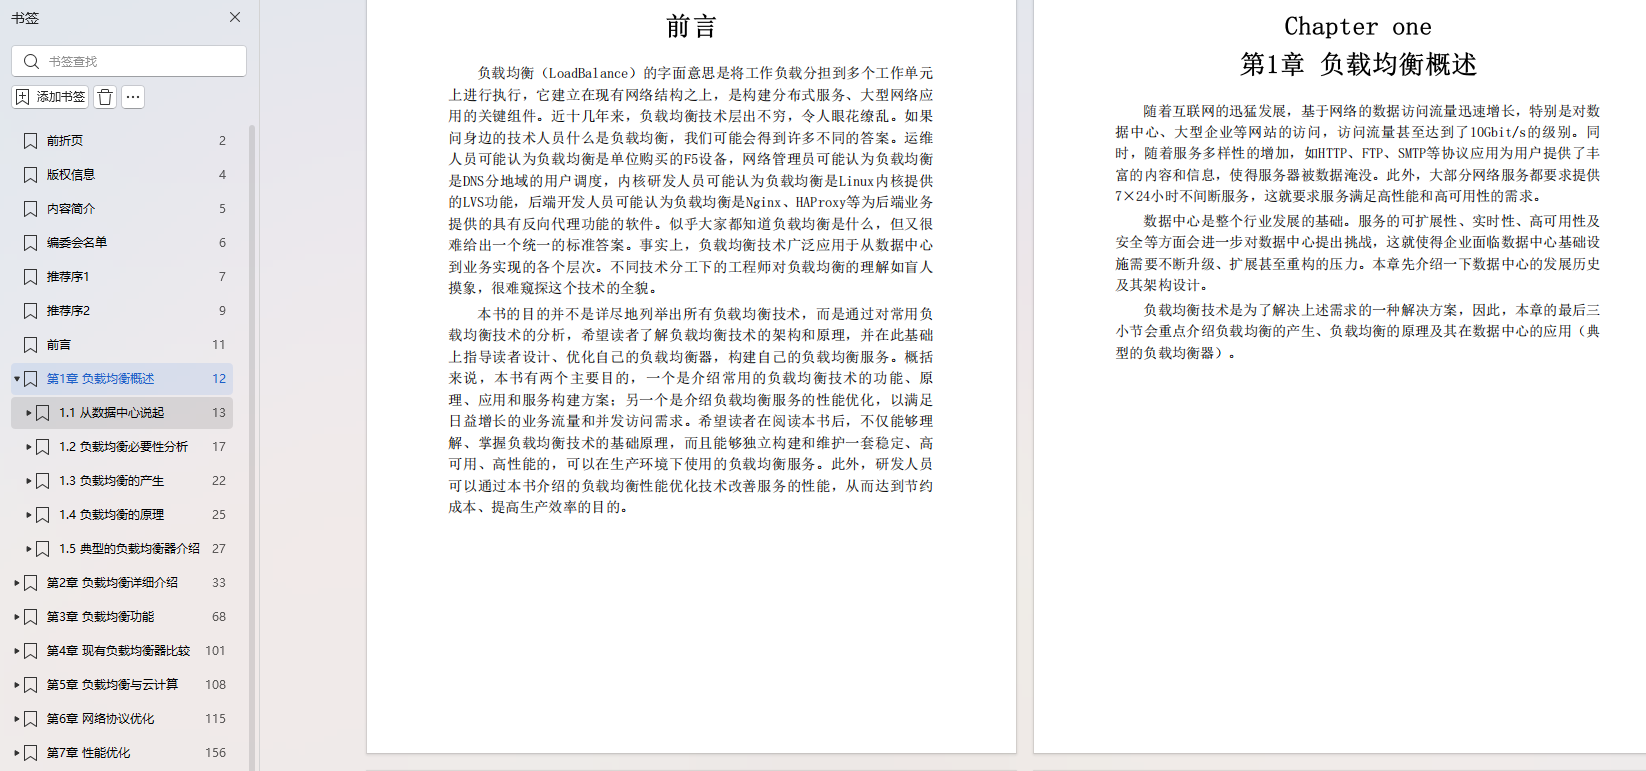
Task: Click the magnifier icon in bookmark search
Action: (31, 61)
